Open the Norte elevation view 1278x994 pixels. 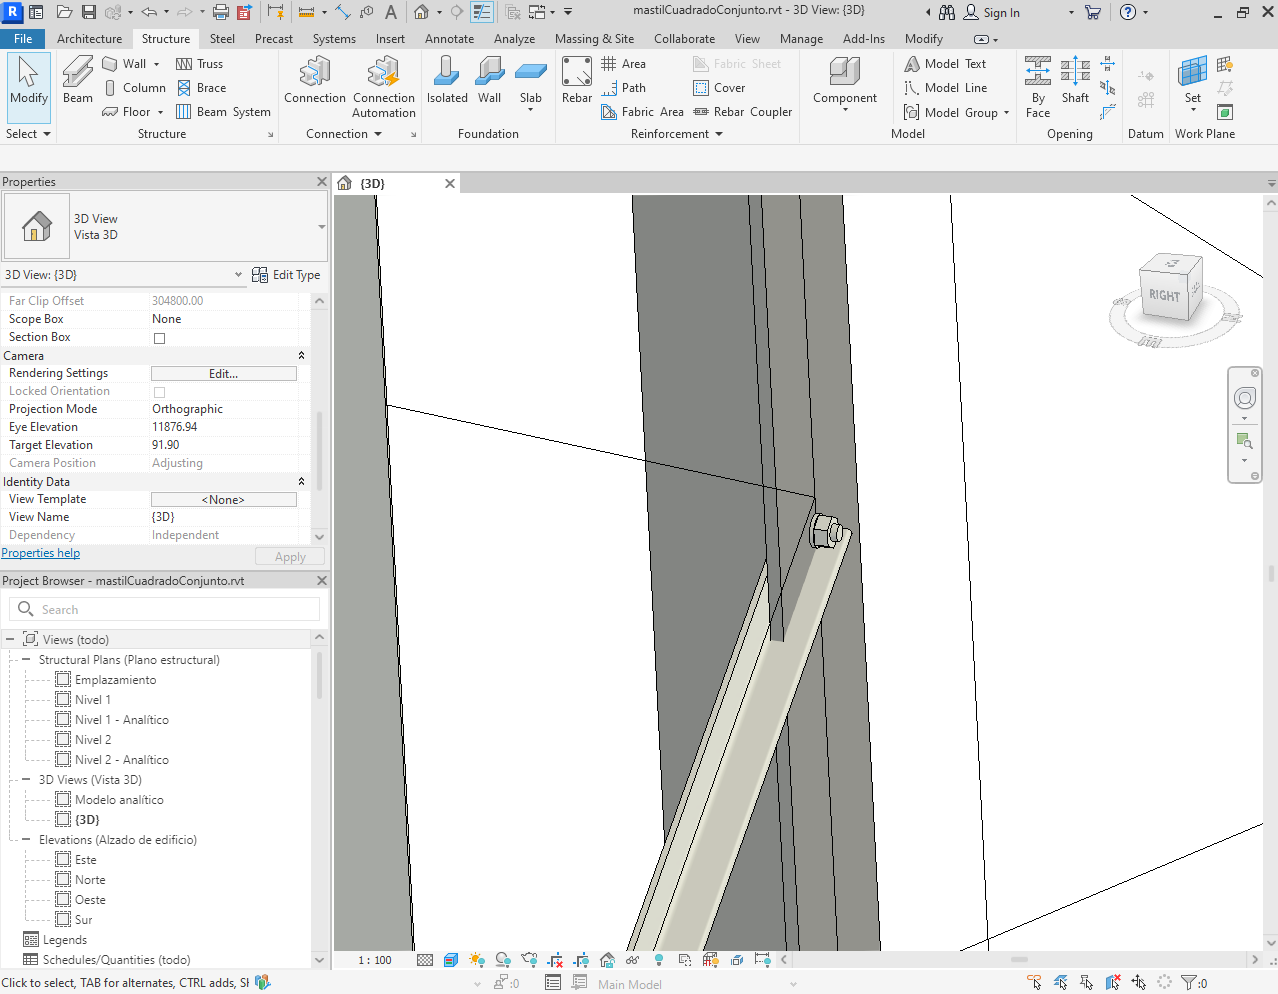[90, 880]
